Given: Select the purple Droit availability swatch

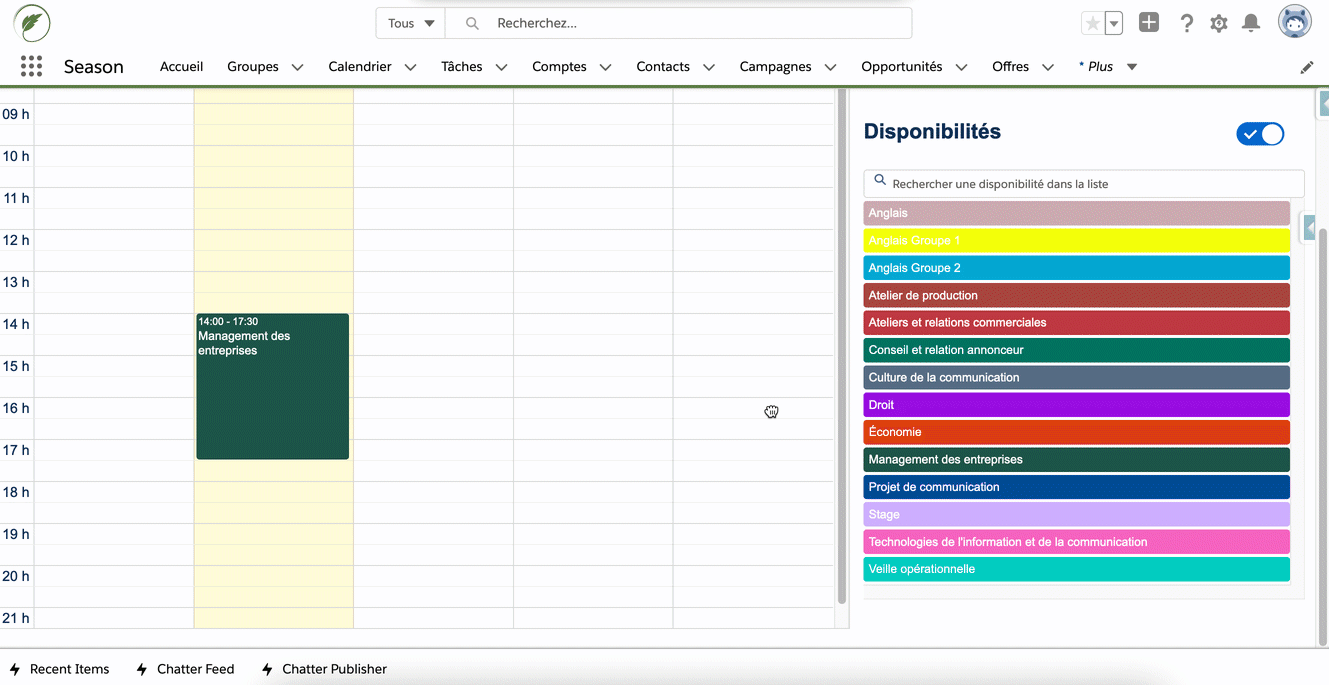Looking at the screenshot, I should pos(1076,404).
